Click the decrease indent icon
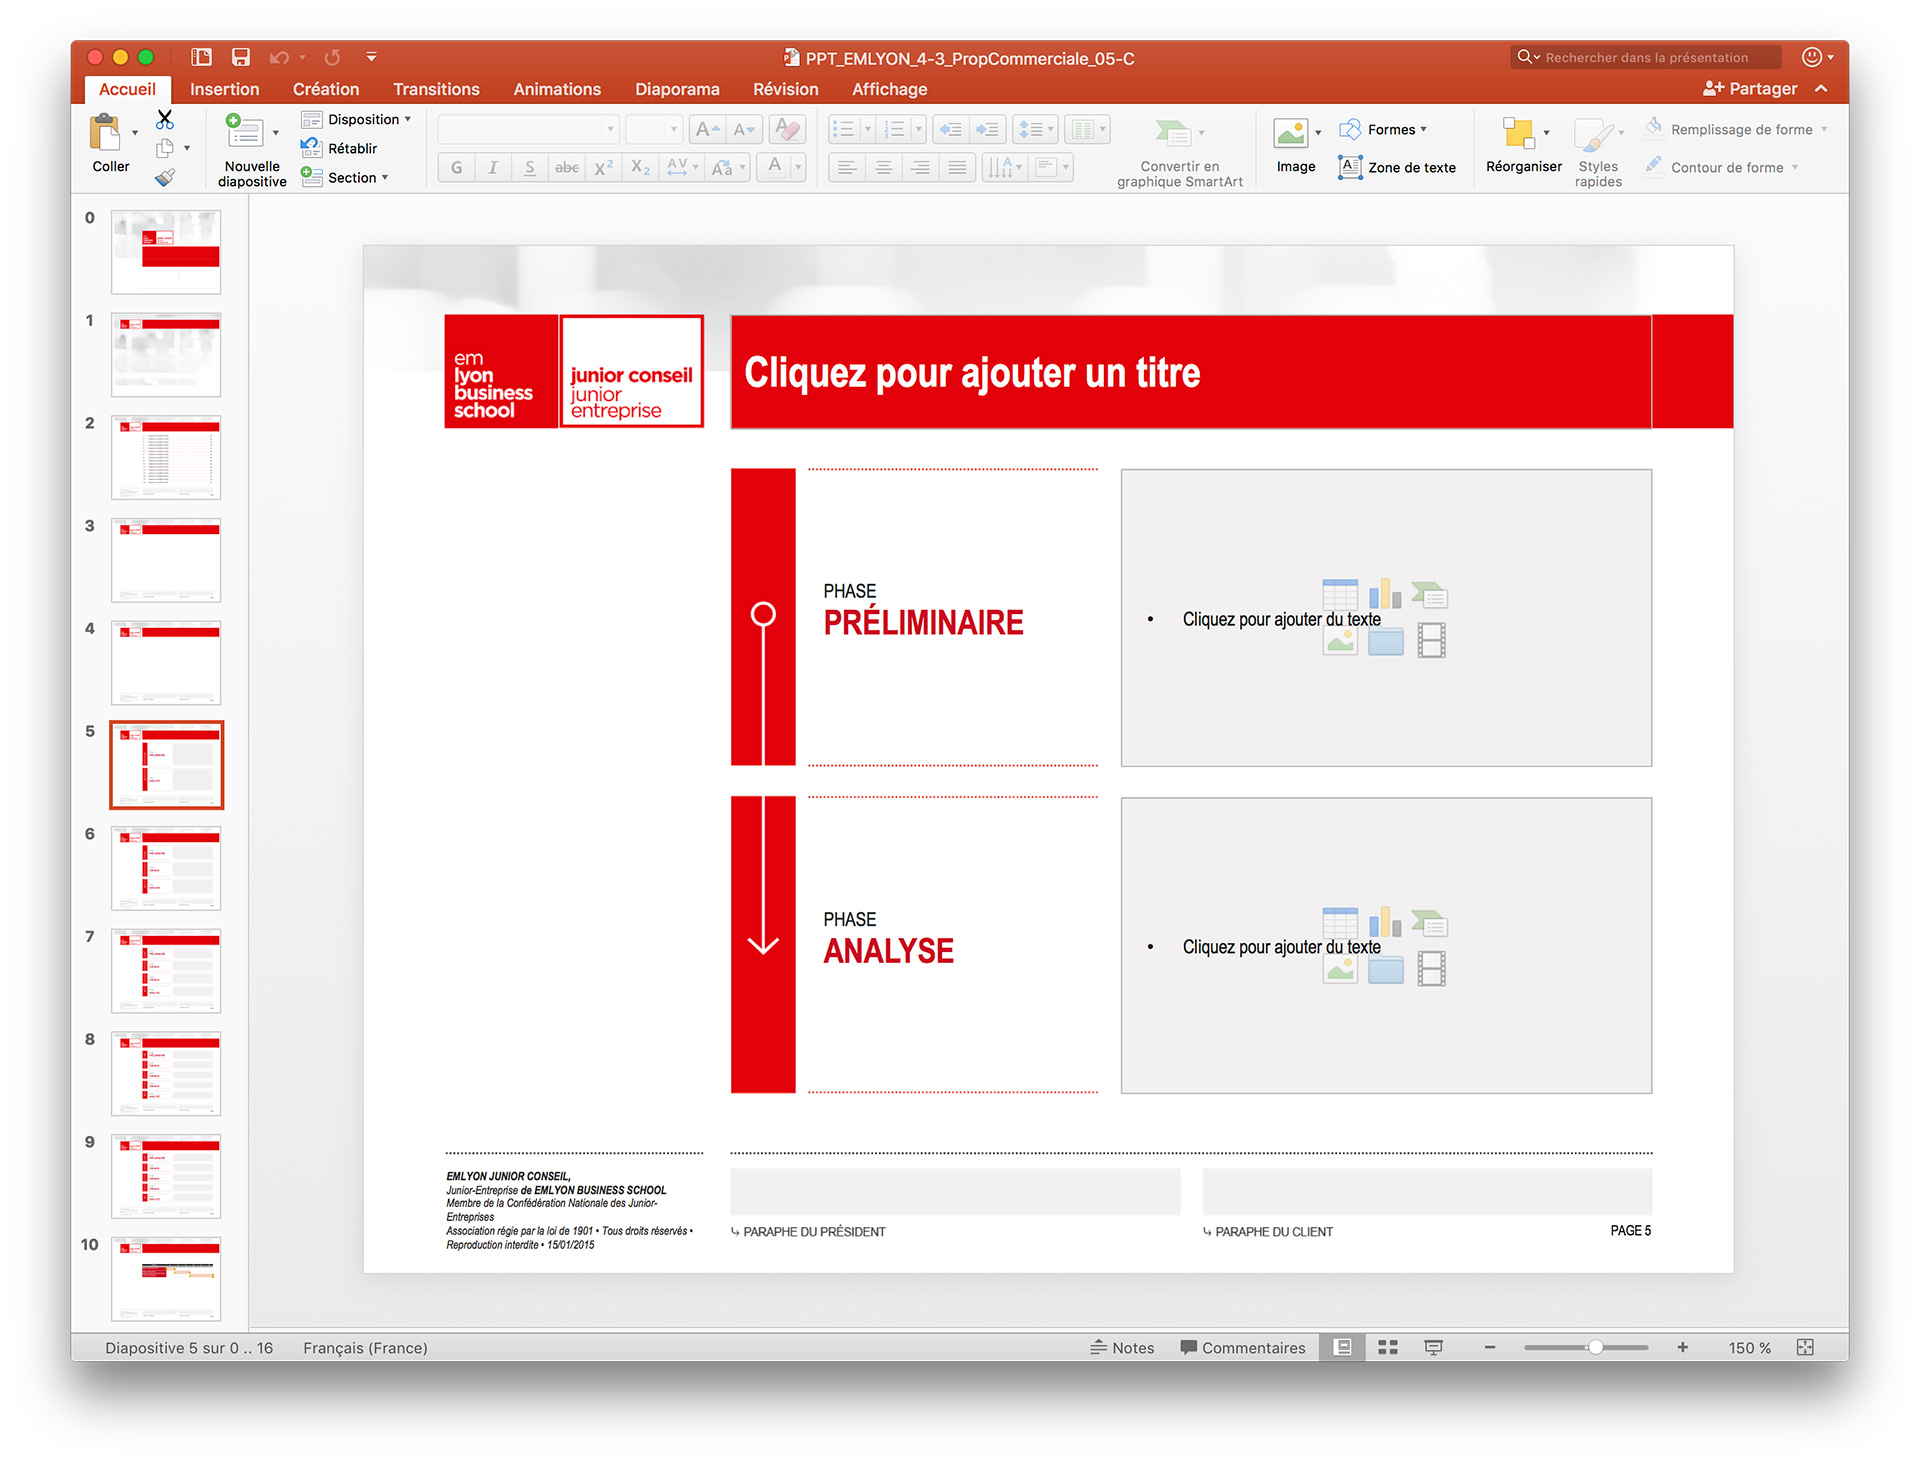 (951, 129)
